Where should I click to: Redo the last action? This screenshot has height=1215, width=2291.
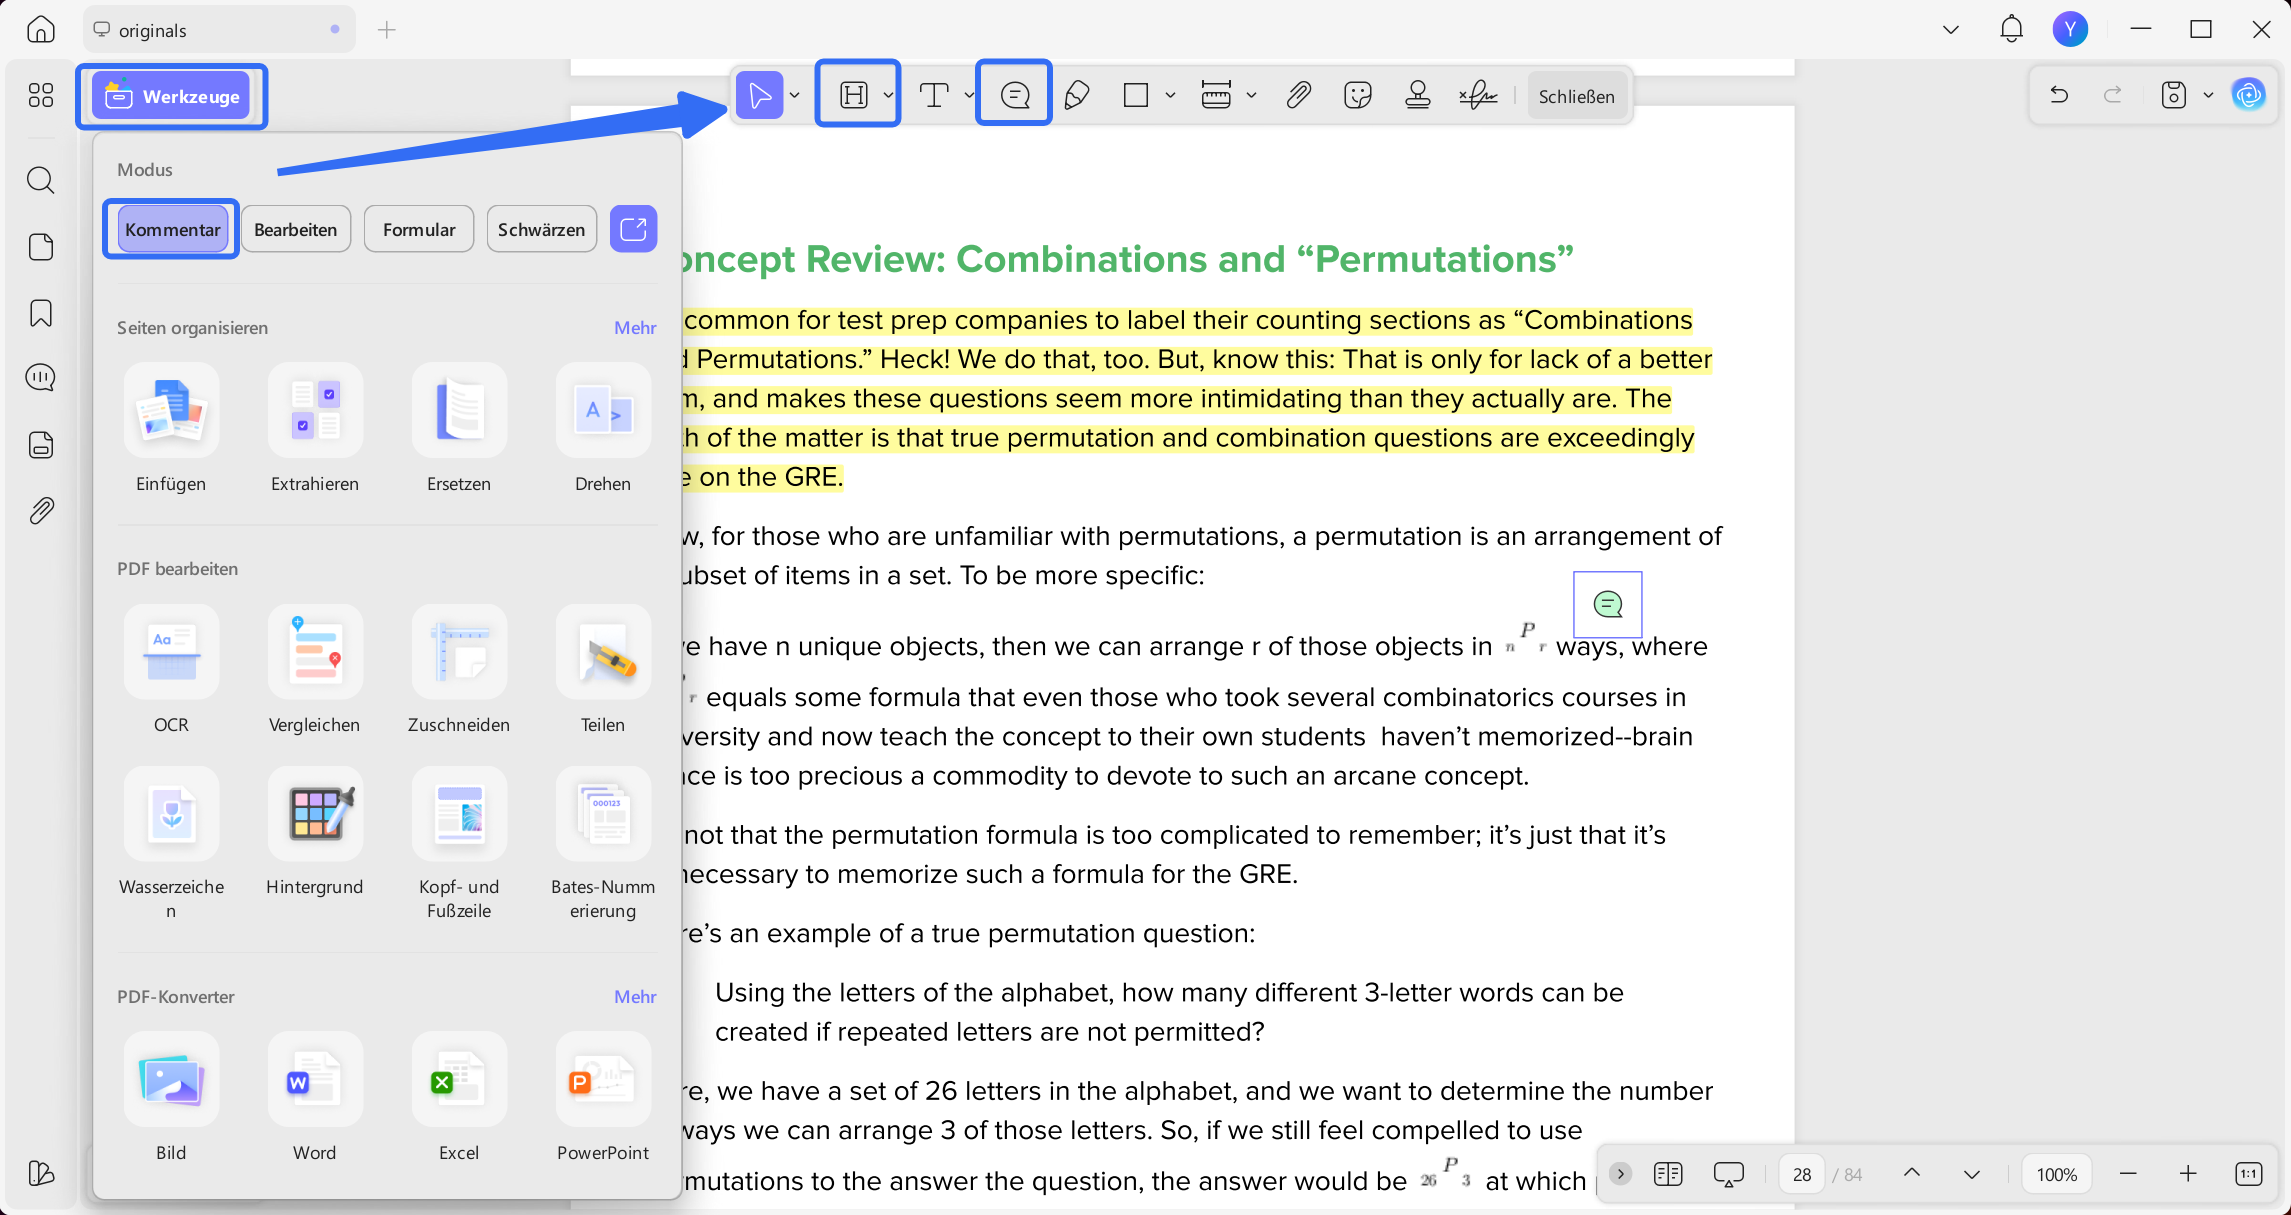point(2113,95)
